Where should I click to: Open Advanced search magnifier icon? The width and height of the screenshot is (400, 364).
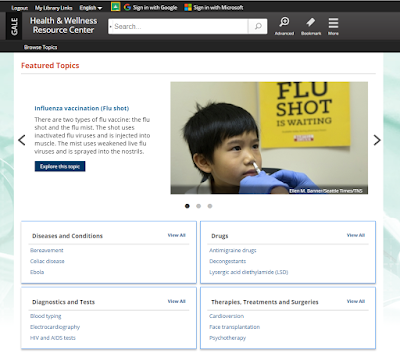pos(284,22)
